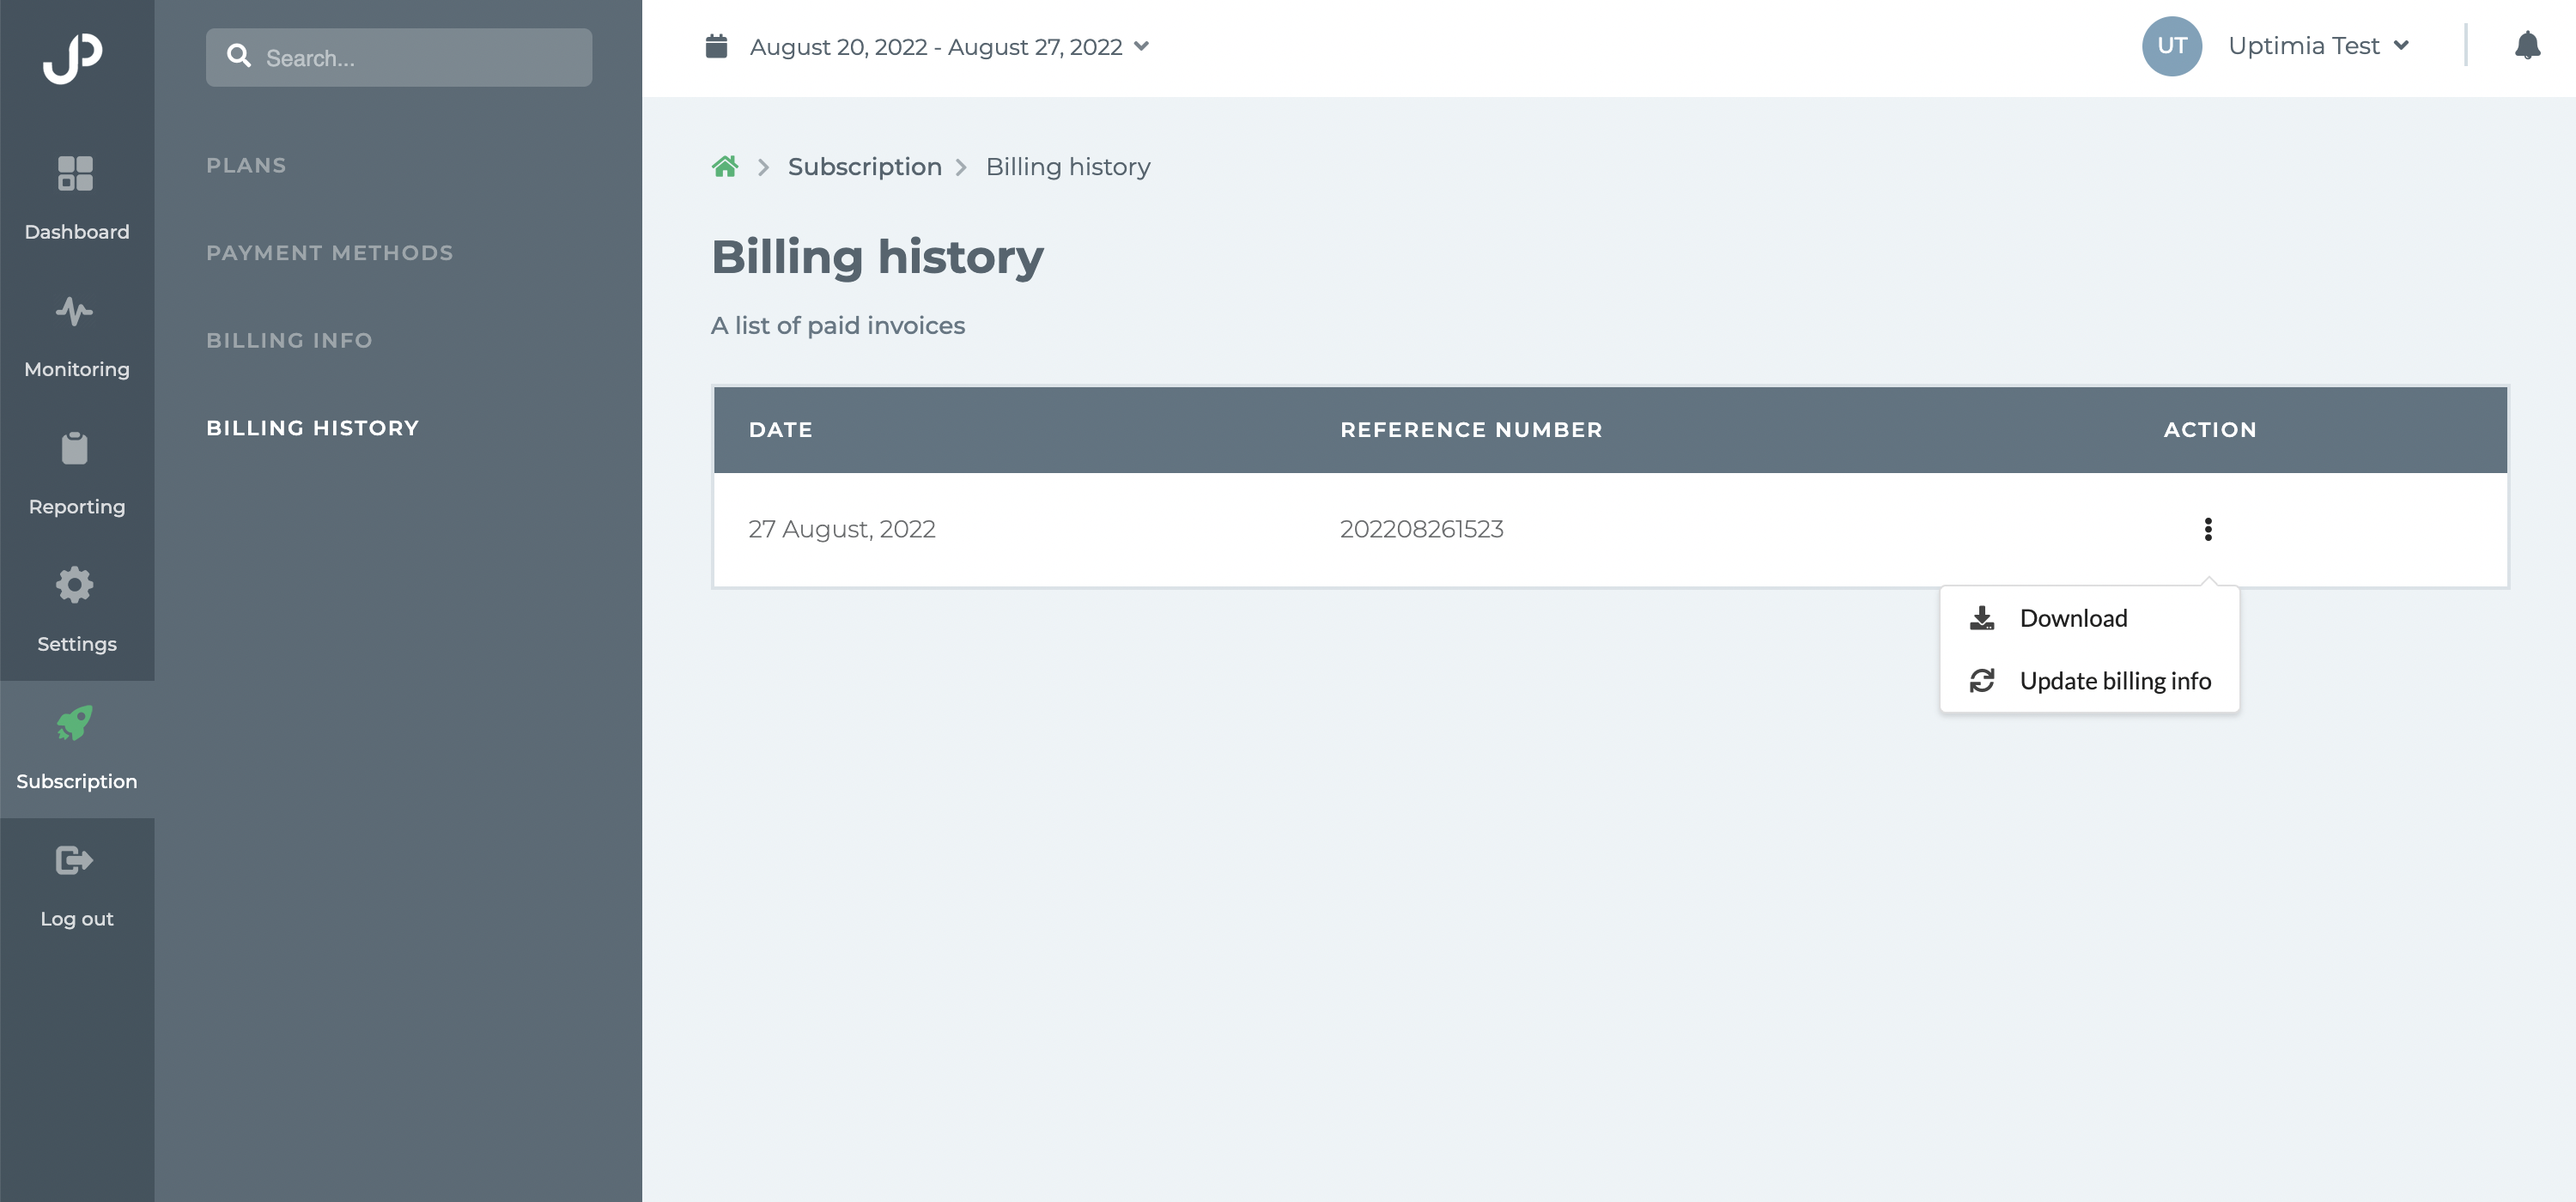
Task: Go to home via green house icon
Action: pos(725,166)
